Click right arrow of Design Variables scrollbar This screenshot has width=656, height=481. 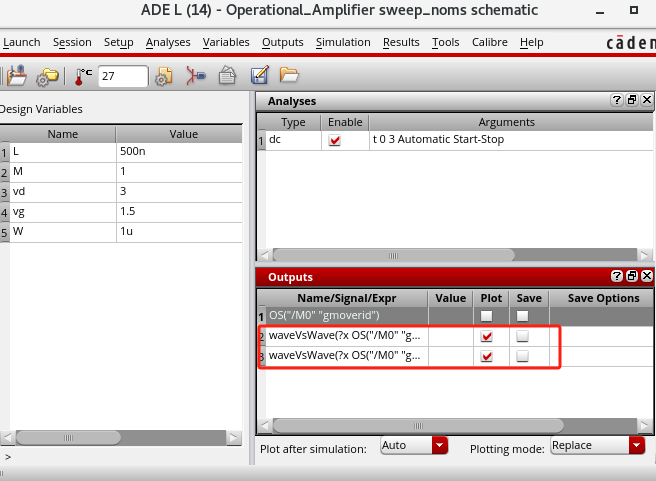tap(234, 438)
